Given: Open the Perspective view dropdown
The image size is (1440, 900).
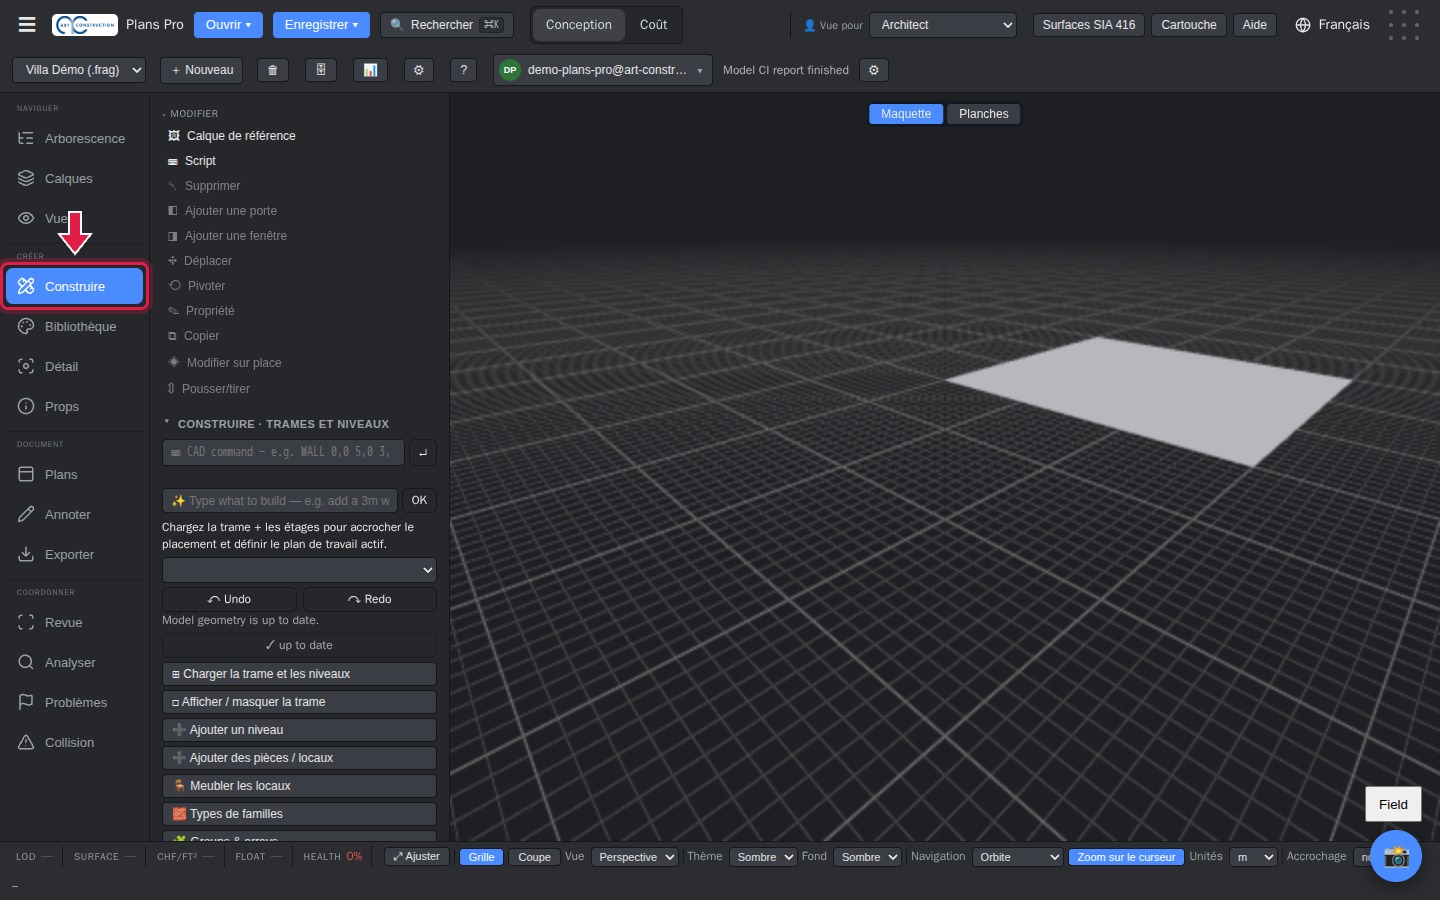Looking at the screenshot, I should tap(635, 857).
